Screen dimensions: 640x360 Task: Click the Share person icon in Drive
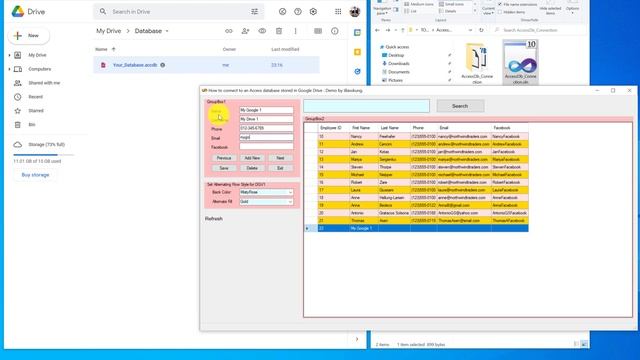[245, 31]
